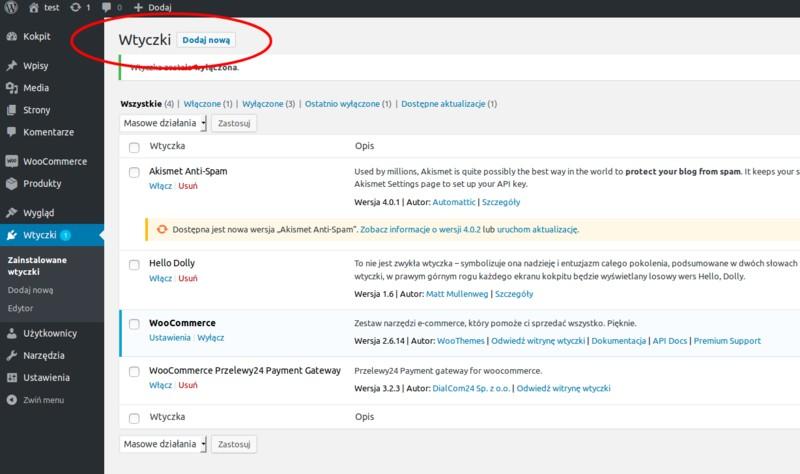Show Wszystkie plugins filter
Image resolution: width=800 pixels, height=474 pixels.
141,104
